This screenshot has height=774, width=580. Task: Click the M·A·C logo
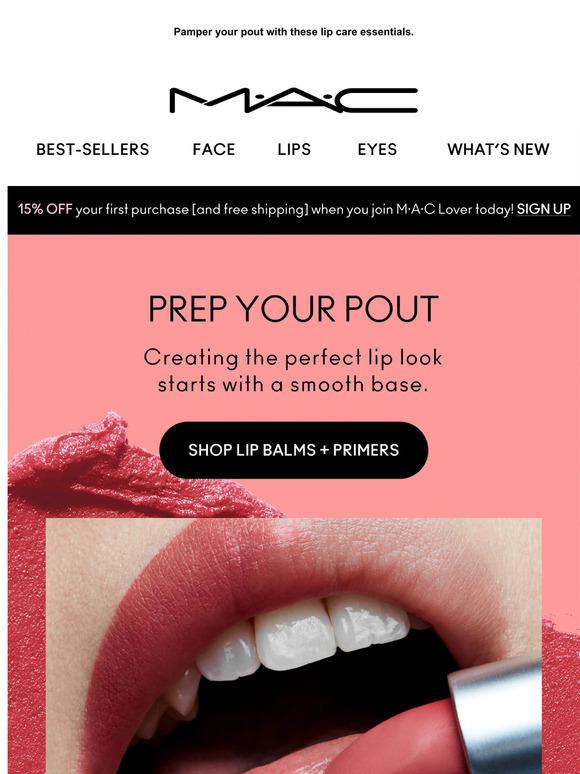[x=294, y=100]
